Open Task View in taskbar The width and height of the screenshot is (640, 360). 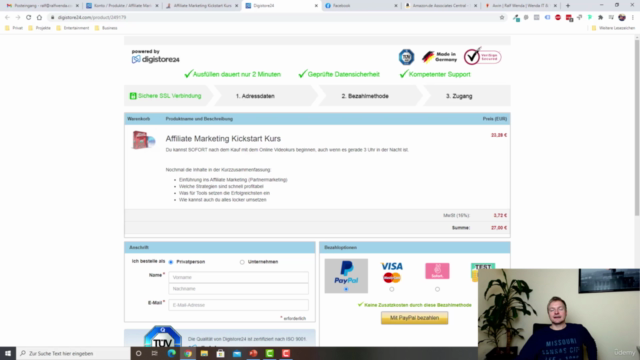[x=155, y=353]
